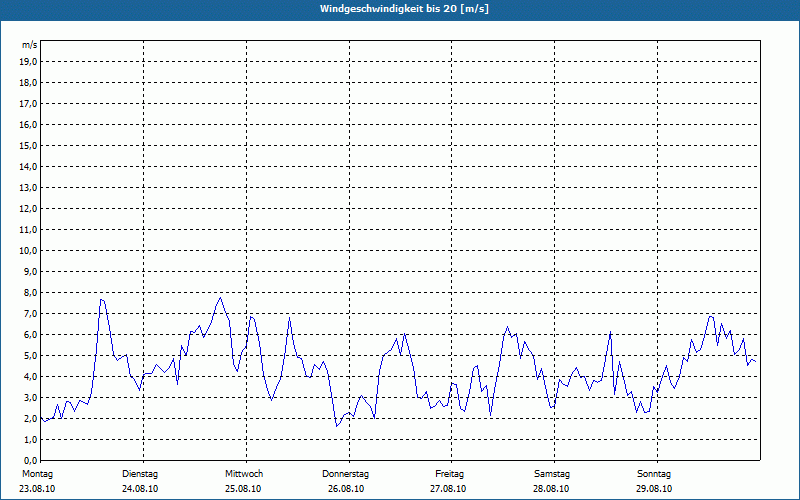Click the 8,0 y-axis label
Screen dimensions: 800x500
pyautogui.click(x=30, y=292)
